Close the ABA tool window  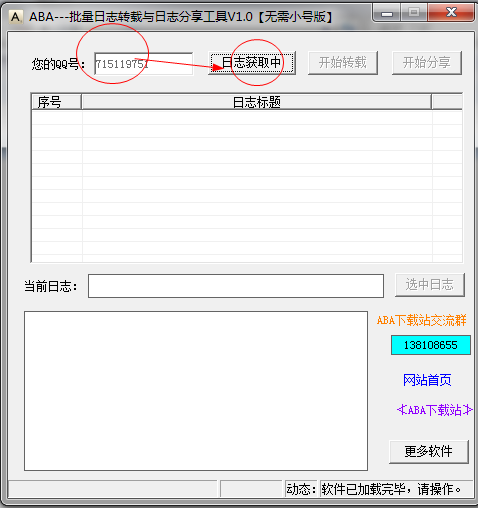451,13
